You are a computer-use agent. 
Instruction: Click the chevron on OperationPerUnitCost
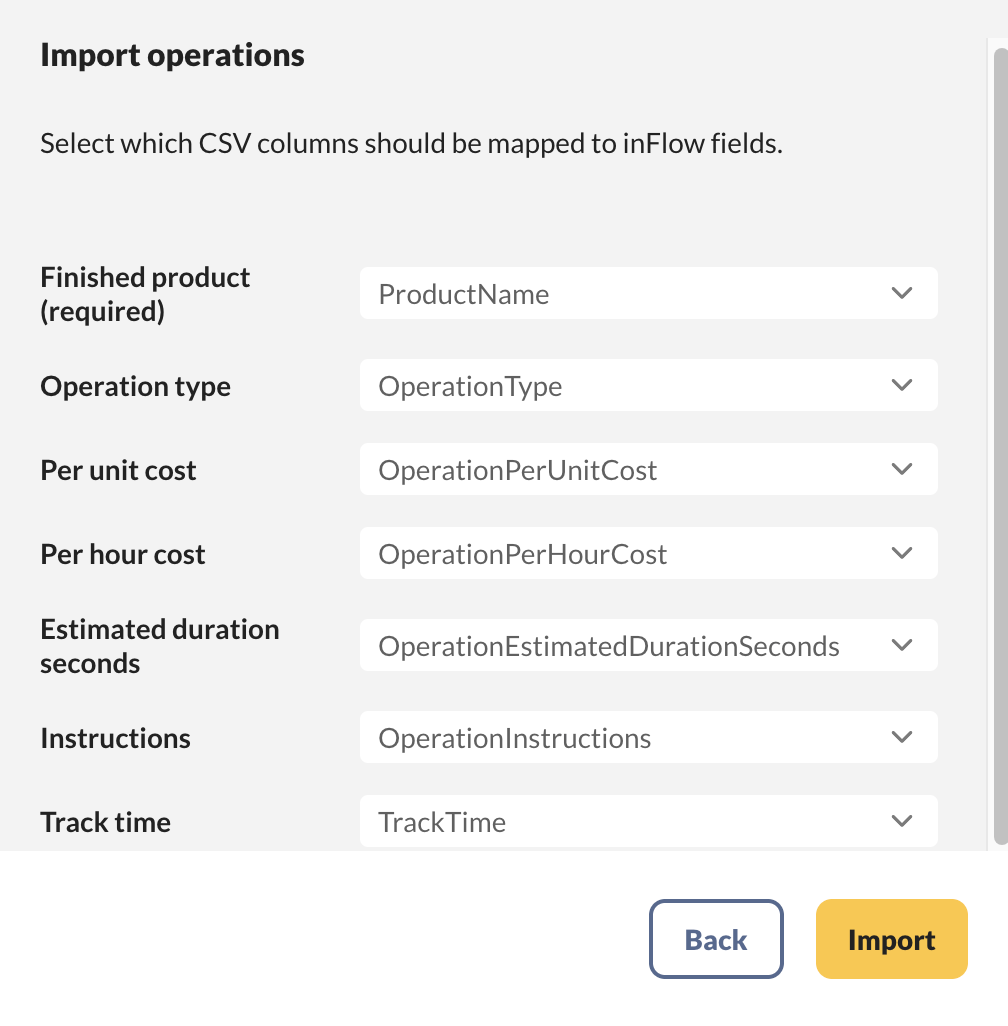click(901, 469)
